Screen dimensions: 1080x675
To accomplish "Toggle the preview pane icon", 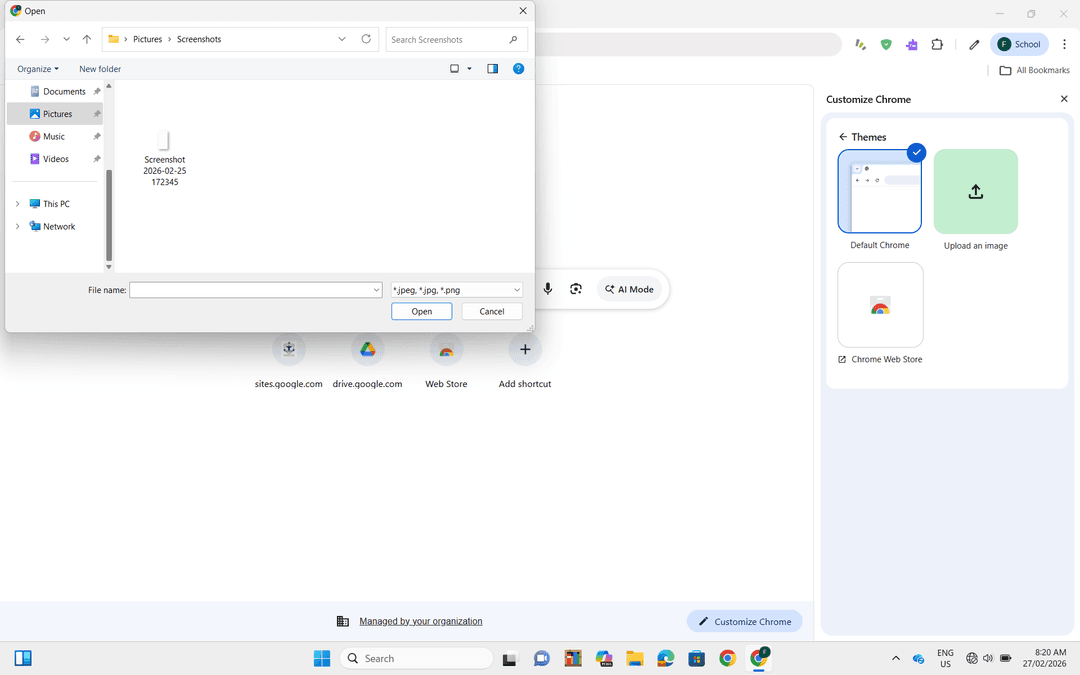I will (x=492, y=69).
